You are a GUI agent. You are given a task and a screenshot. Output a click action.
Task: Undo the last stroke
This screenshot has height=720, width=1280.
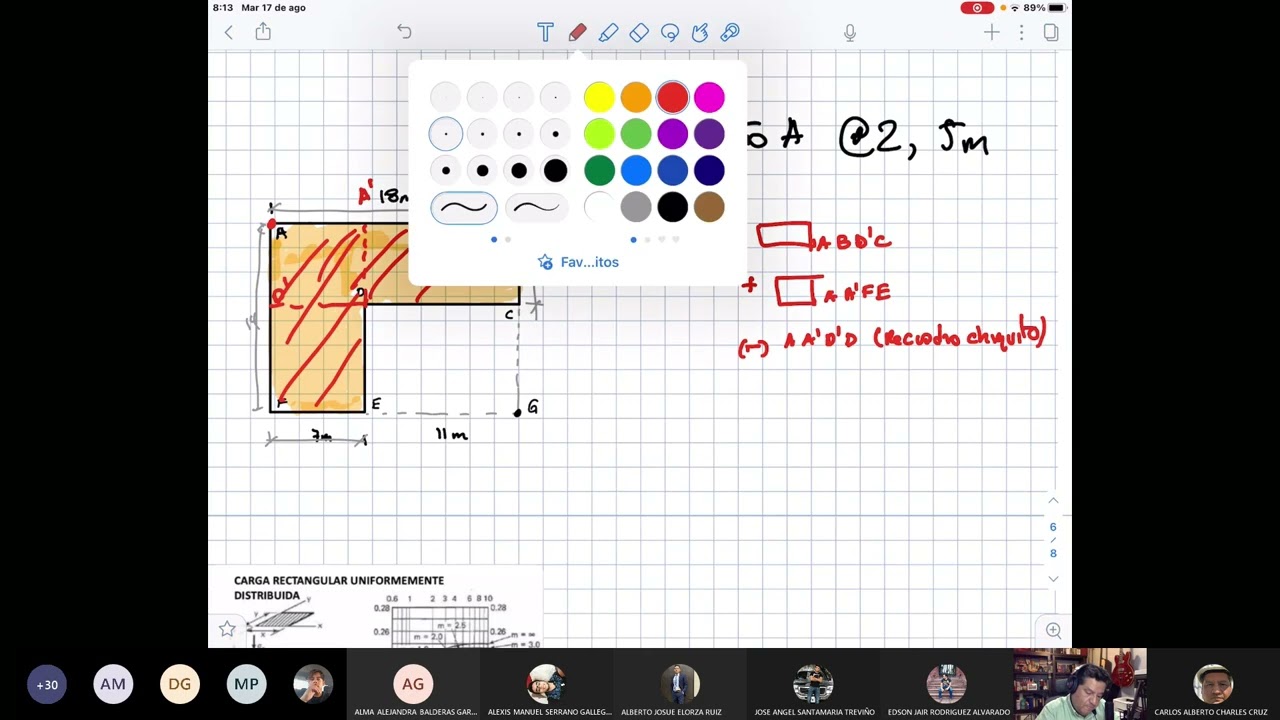[x=404, y=32]
